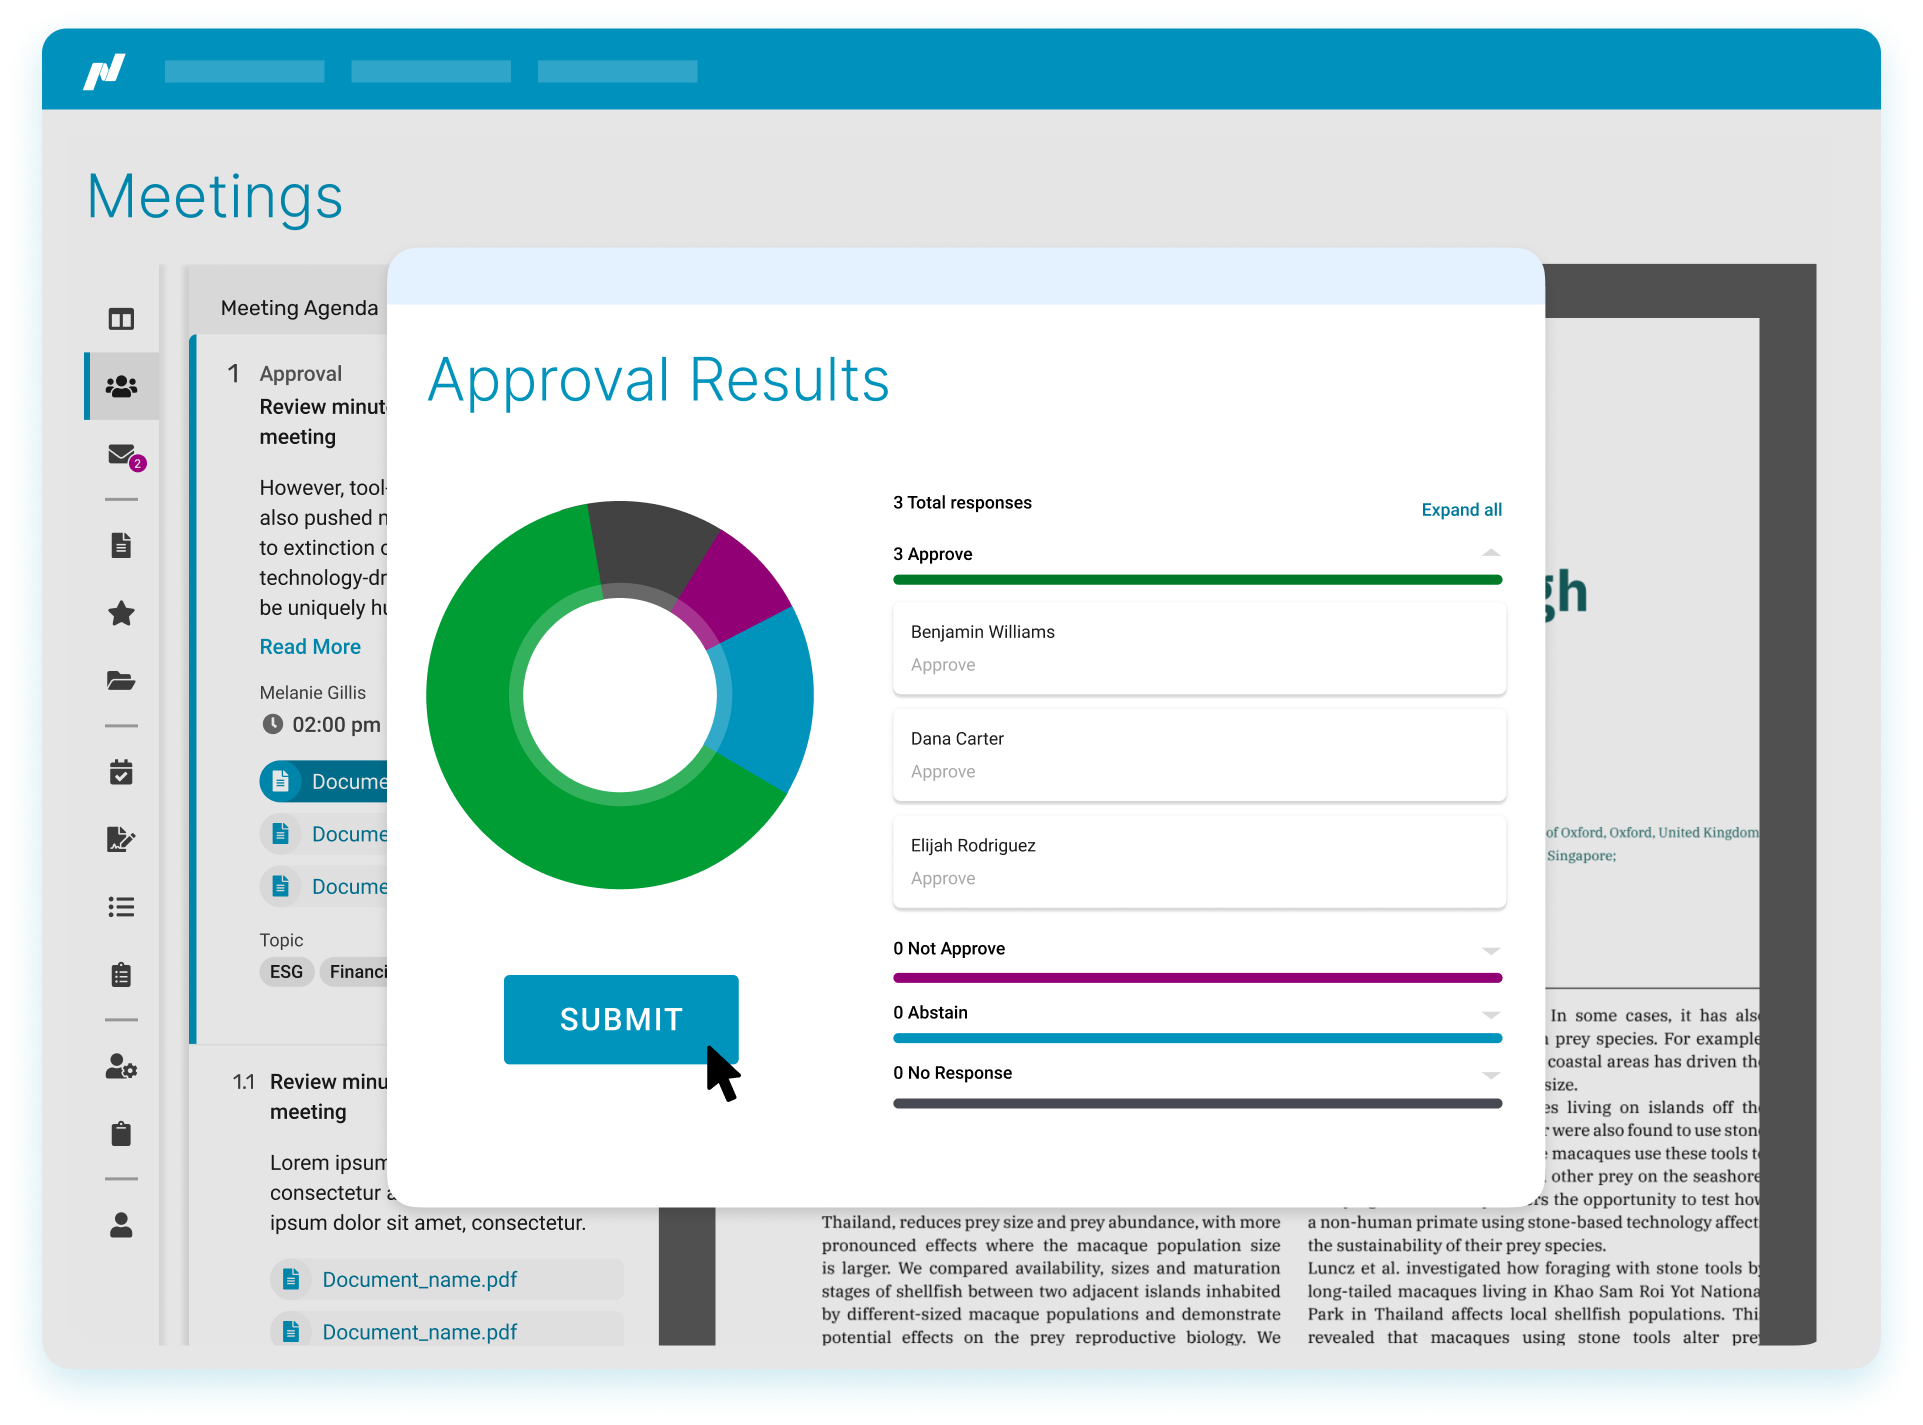This screenshot has height=1425, width=1923.
Task: Open the user settings gear icon
Action: 121,1067
